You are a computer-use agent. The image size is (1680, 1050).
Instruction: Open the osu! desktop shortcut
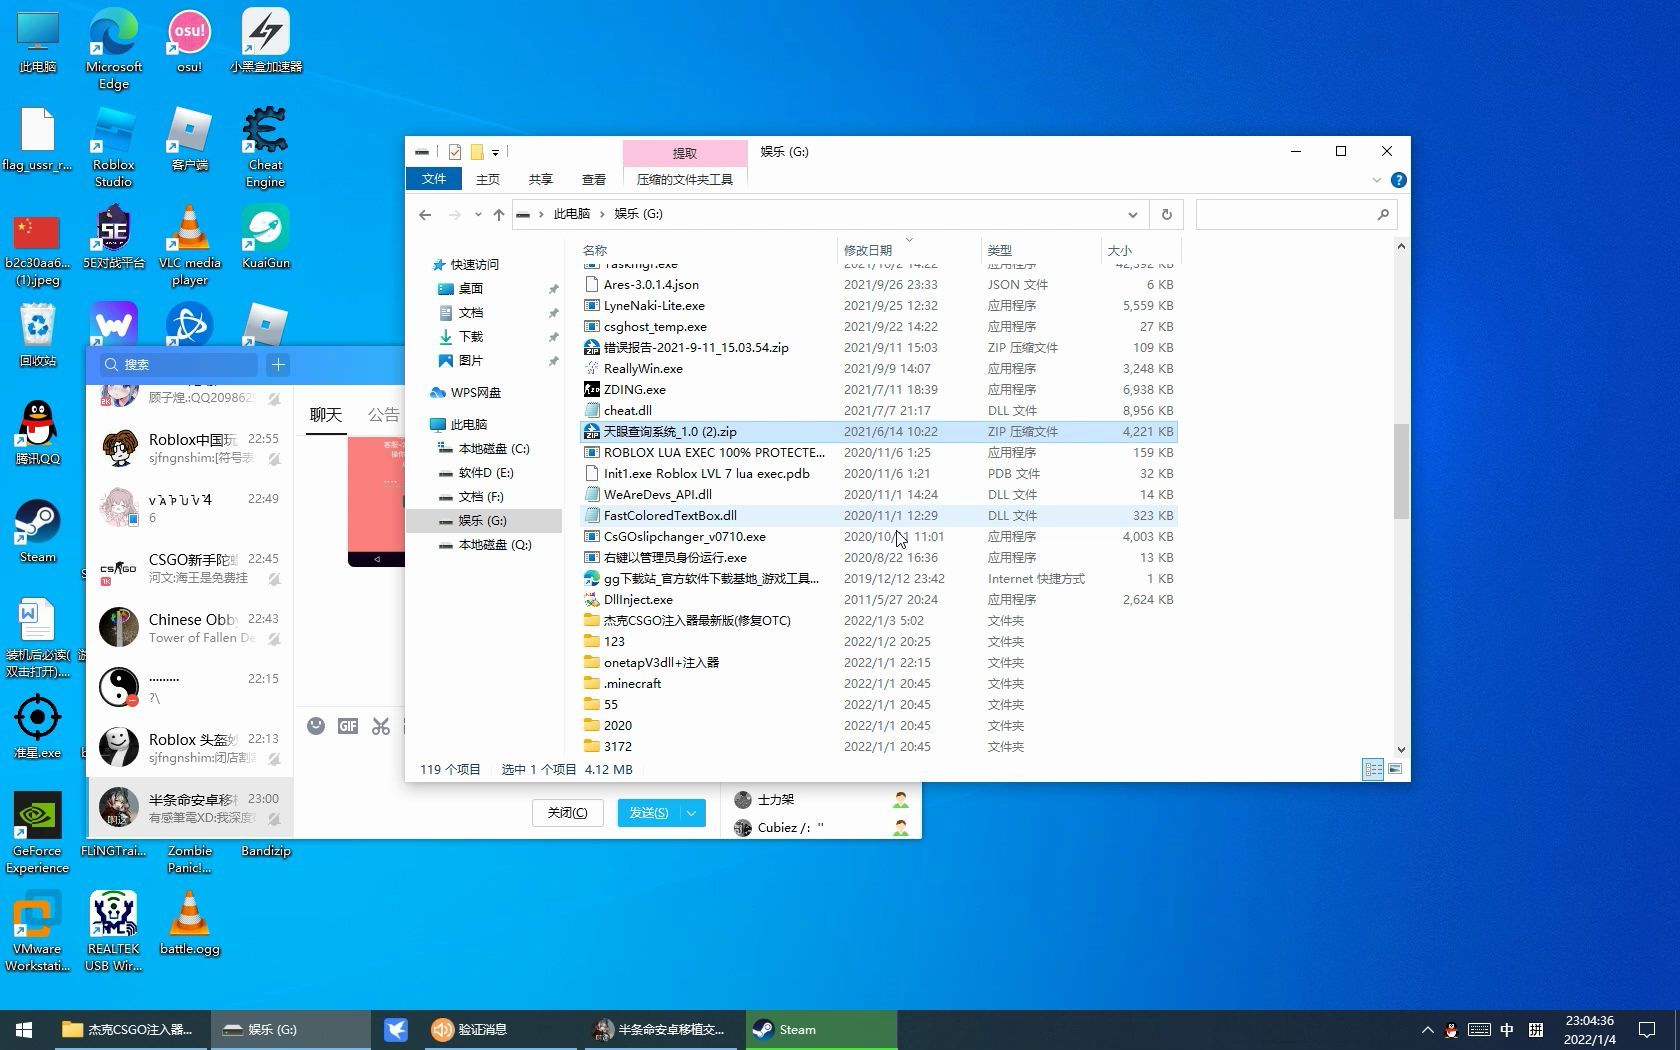tap(189, 41)
